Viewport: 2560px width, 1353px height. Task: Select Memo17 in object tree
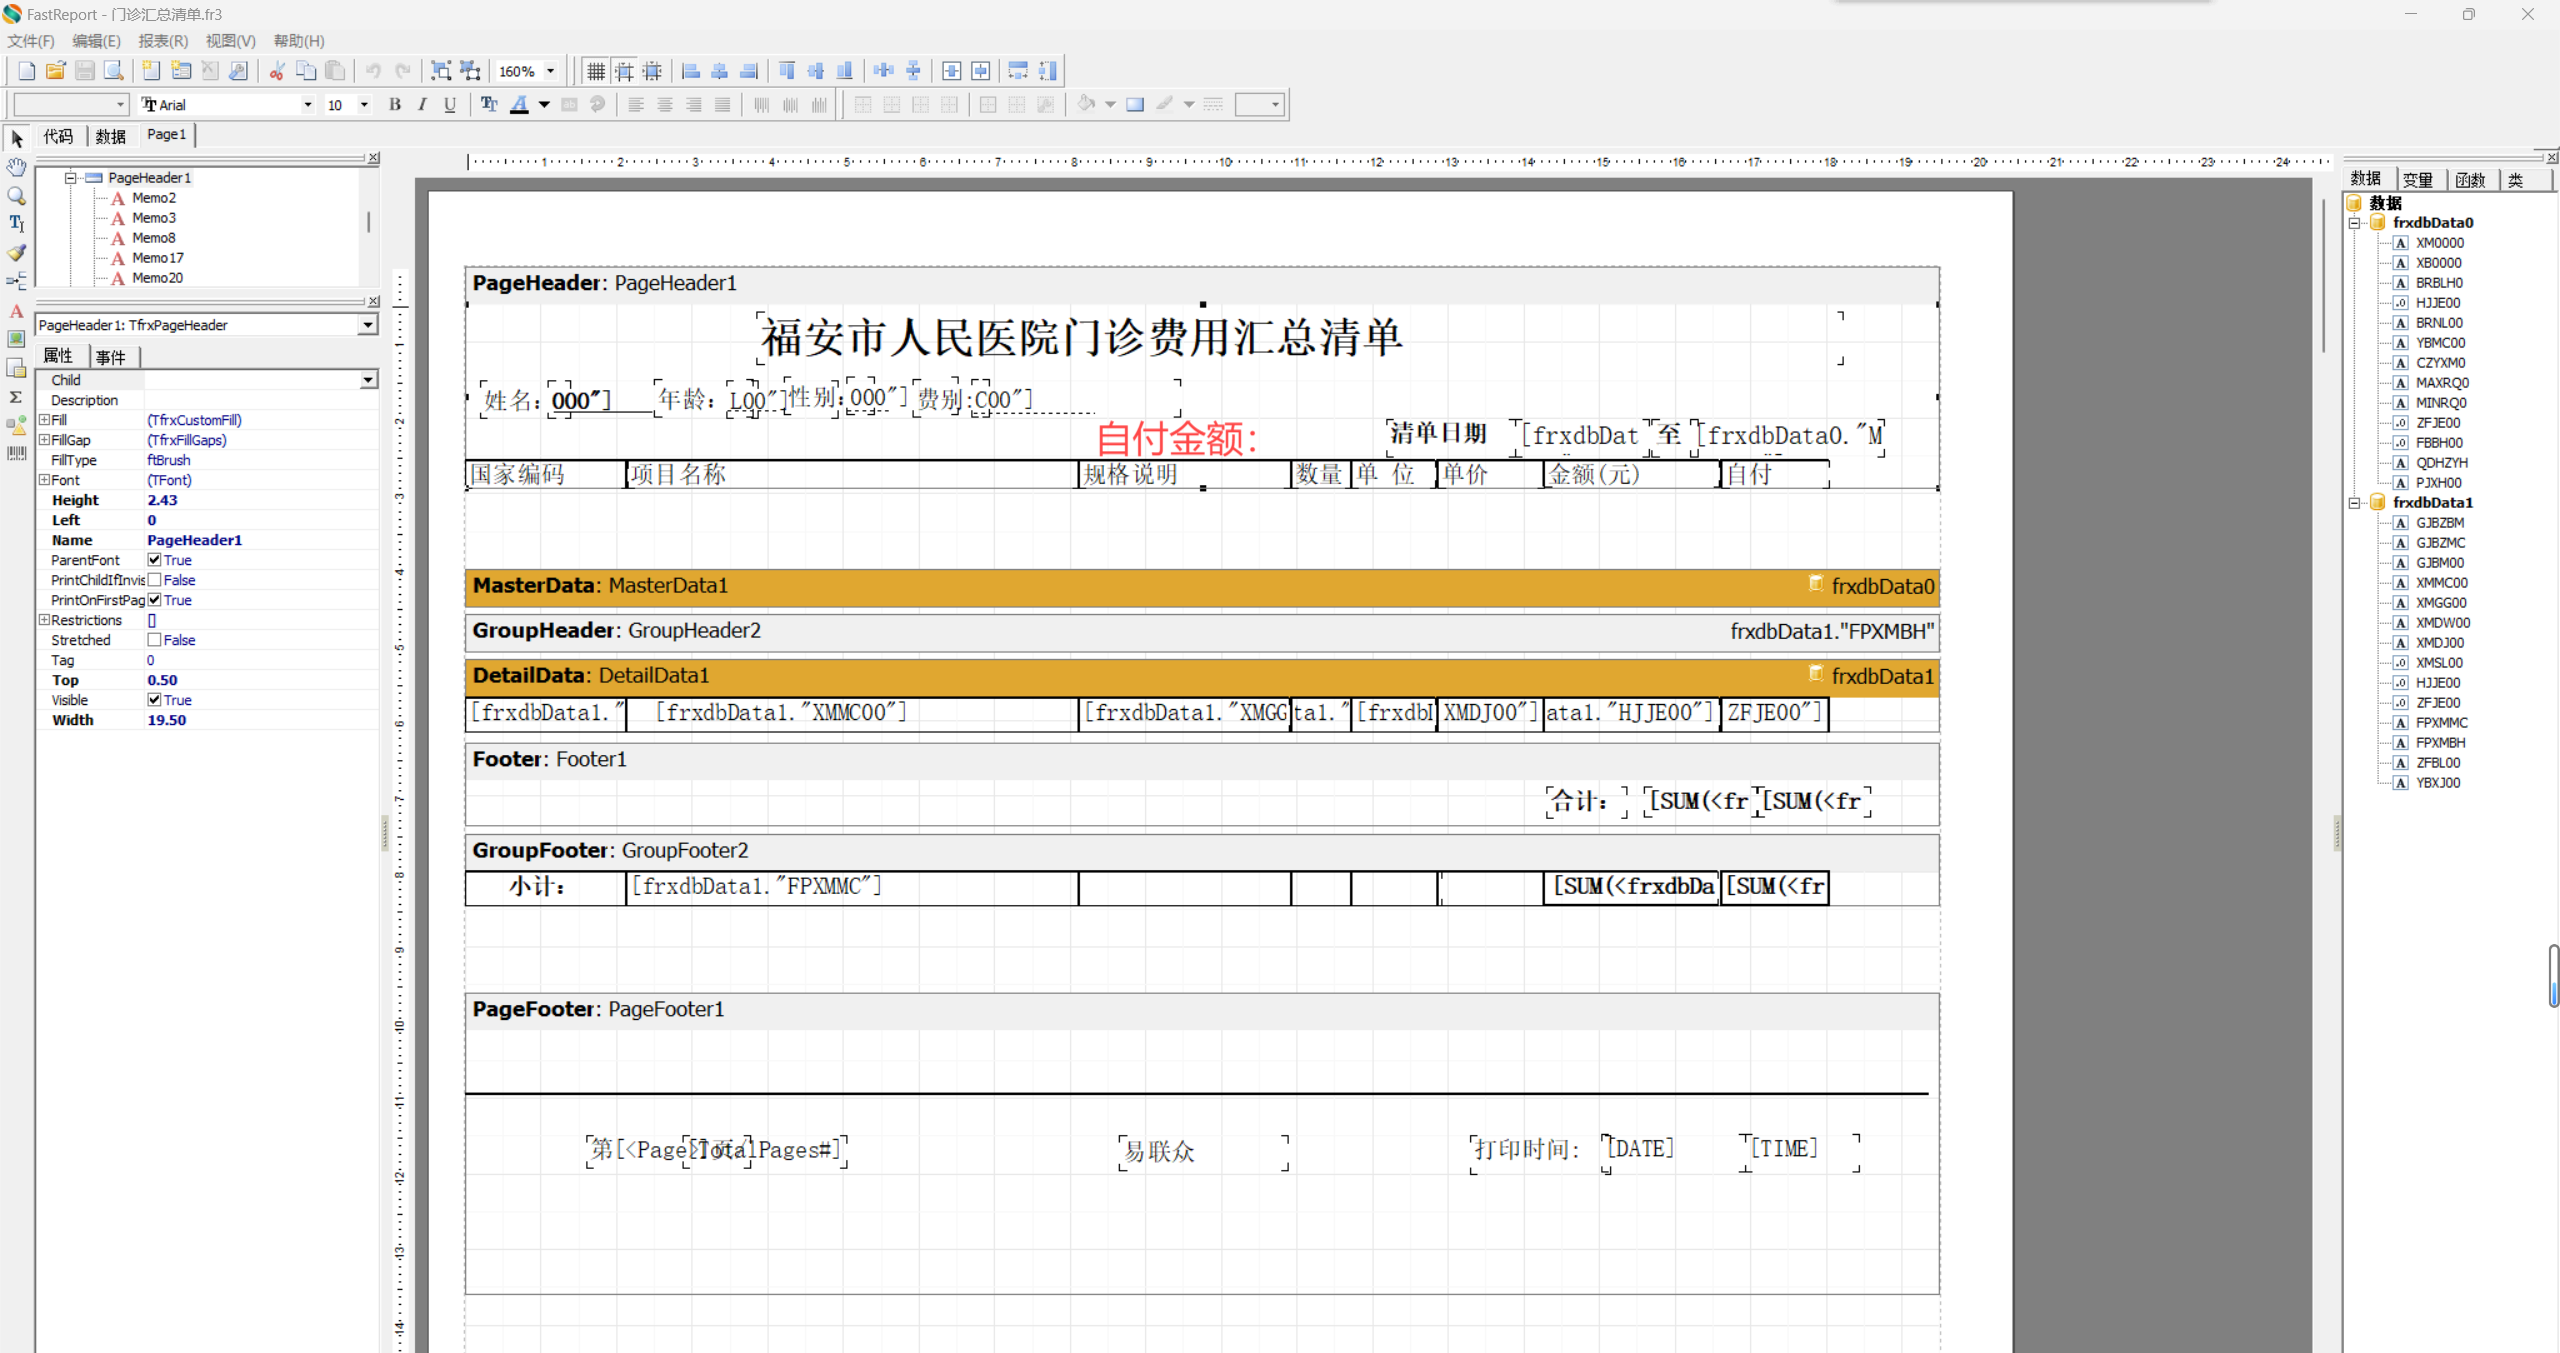[157, 258]
